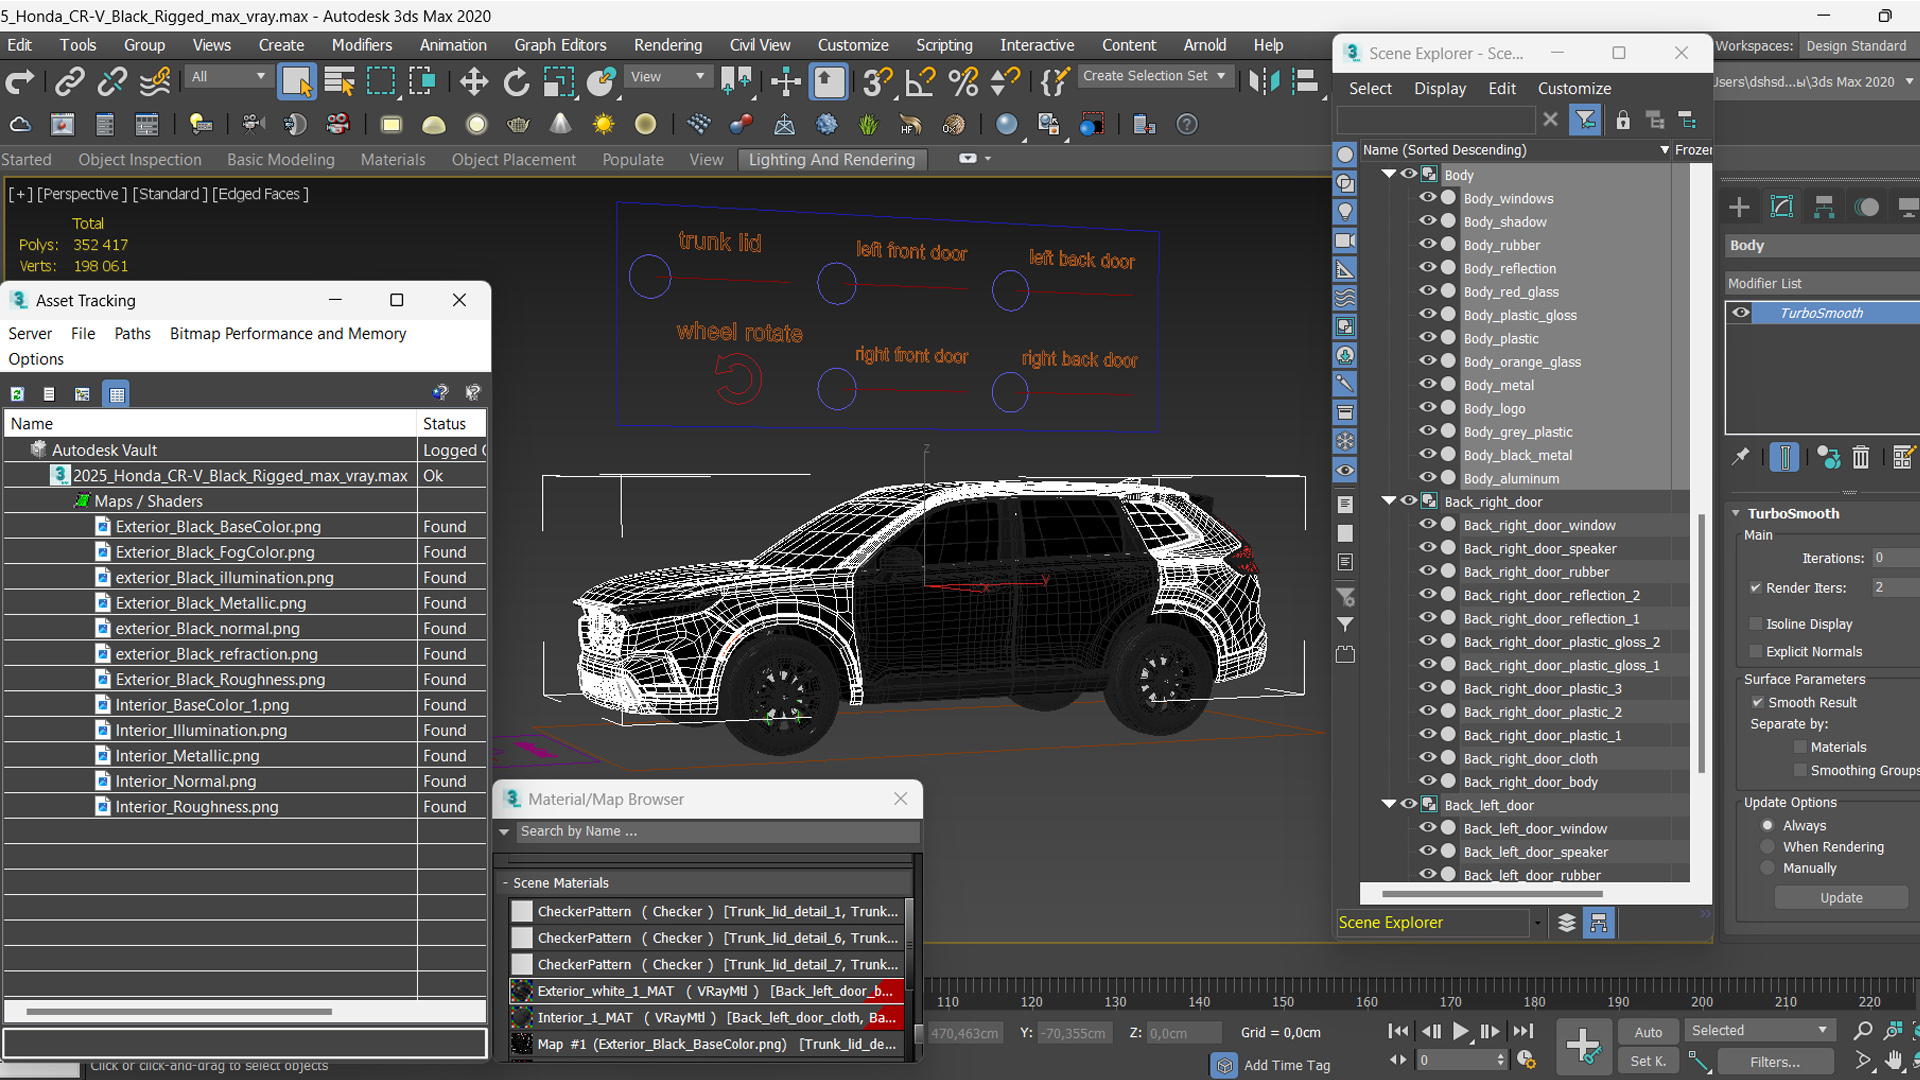This screenshot has width=1920, height=1080.
Task: Collapse the Back_right_door tree group
Action: (1389, 501)
